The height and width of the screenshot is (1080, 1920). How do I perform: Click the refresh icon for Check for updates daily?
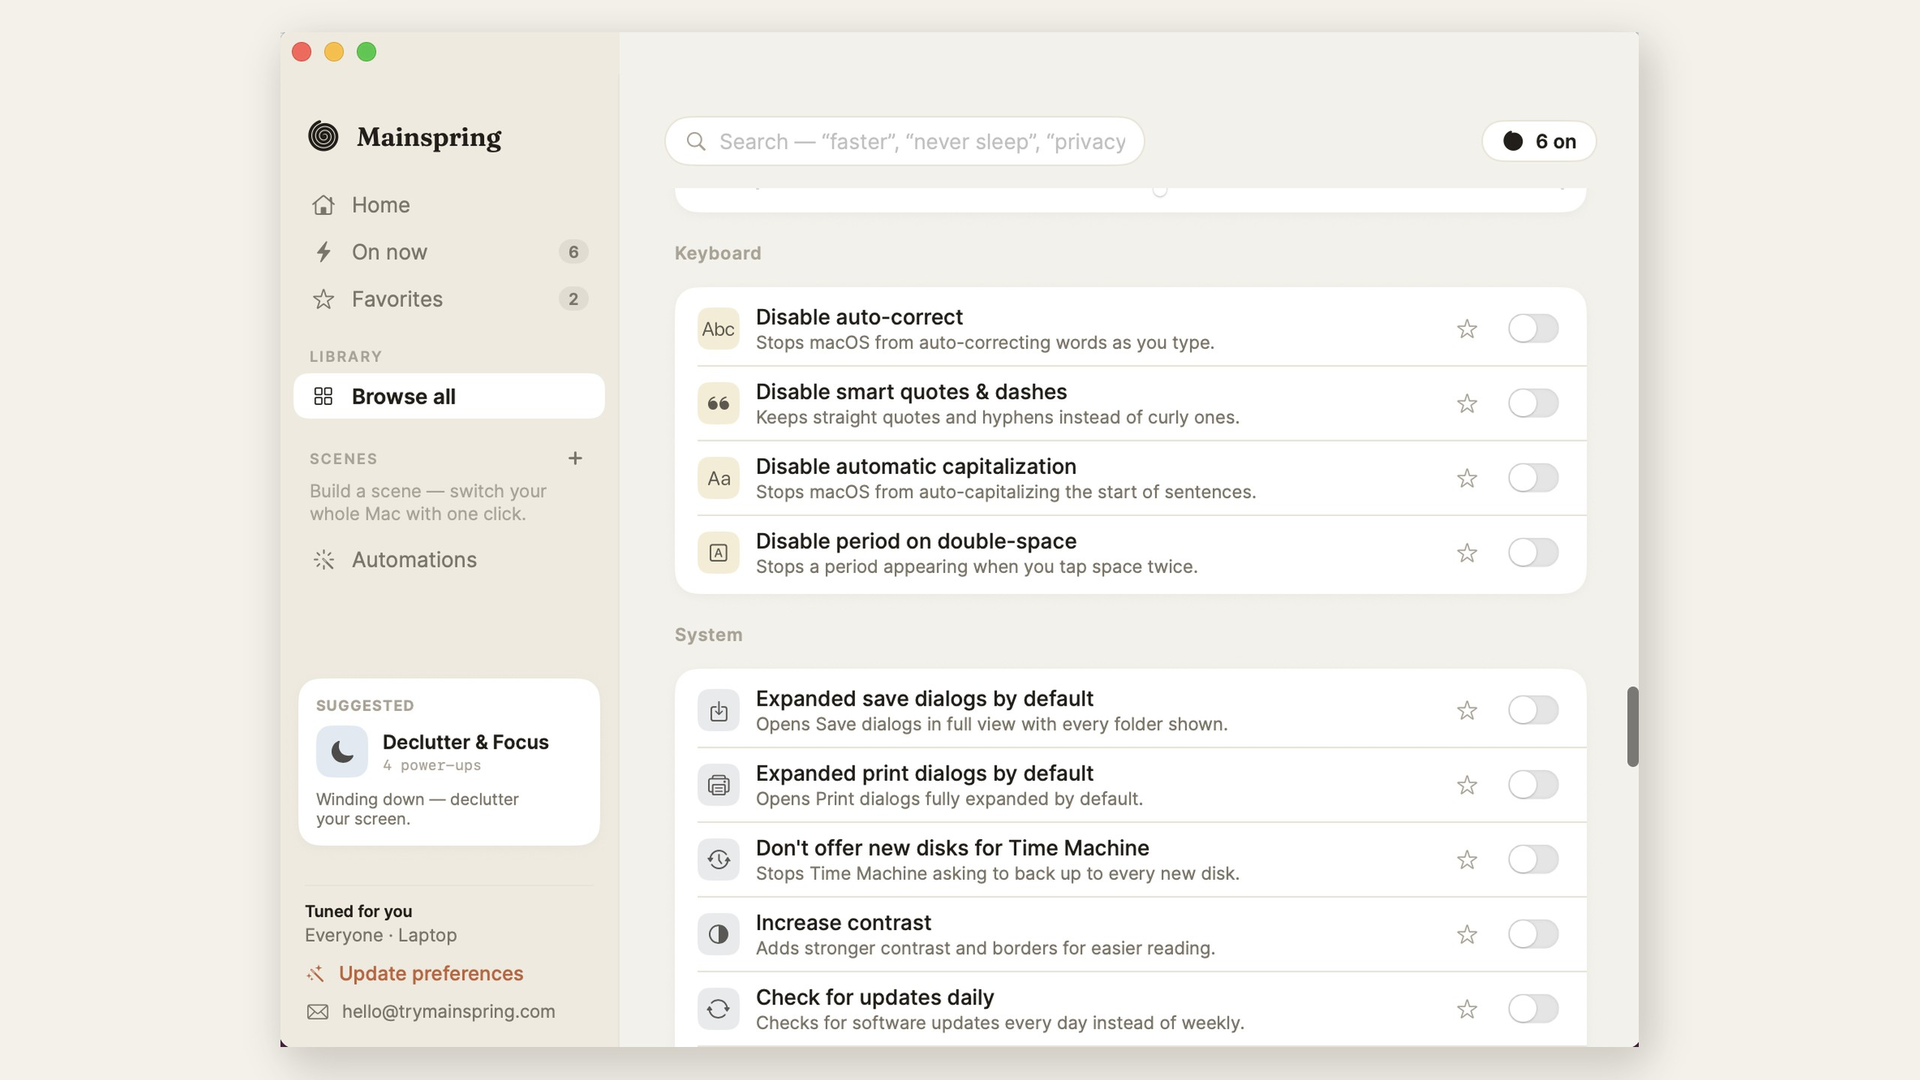[x=718, y=1009]
